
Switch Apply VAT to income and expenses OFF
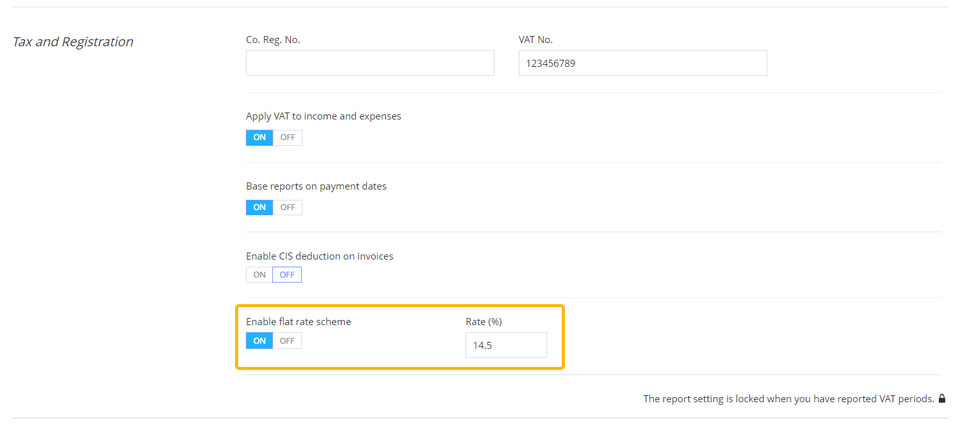pos(288,137)
